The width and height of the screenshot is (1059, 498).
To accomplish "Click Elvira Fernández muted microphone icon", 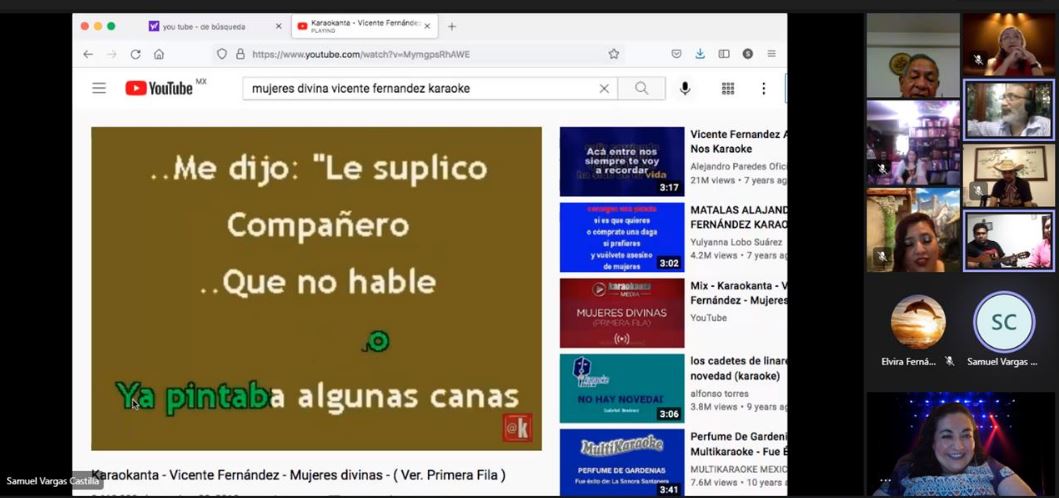I will 950,362.
